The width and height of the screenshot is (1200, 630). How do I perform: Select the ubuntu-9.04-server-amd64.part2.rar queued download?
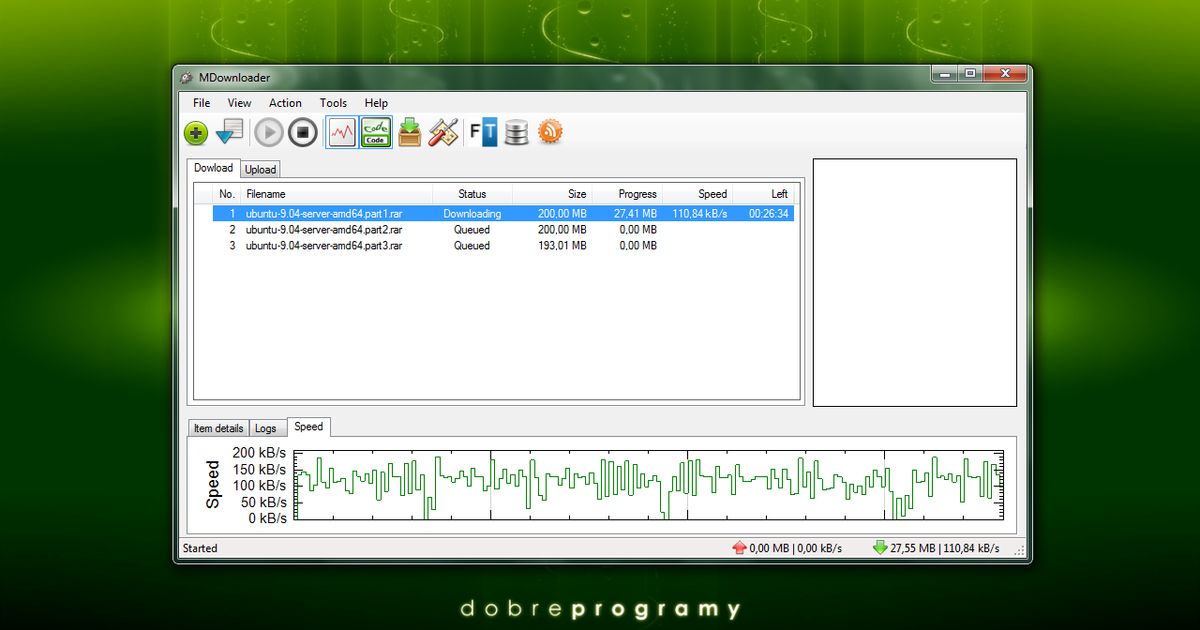[321, 229]
